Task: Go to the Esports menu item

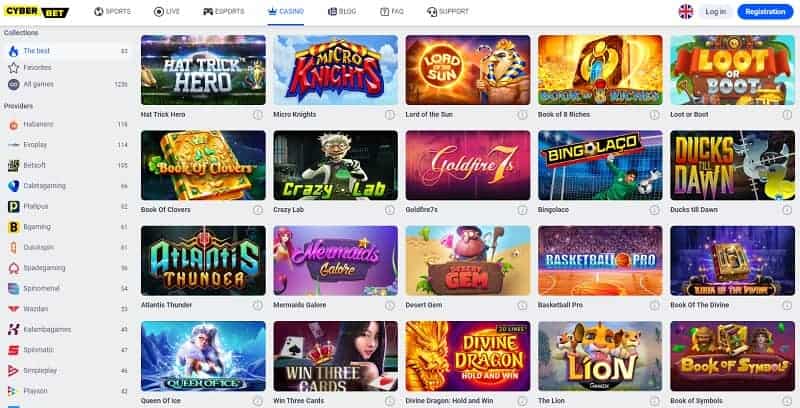Action: tap(223, 12)
